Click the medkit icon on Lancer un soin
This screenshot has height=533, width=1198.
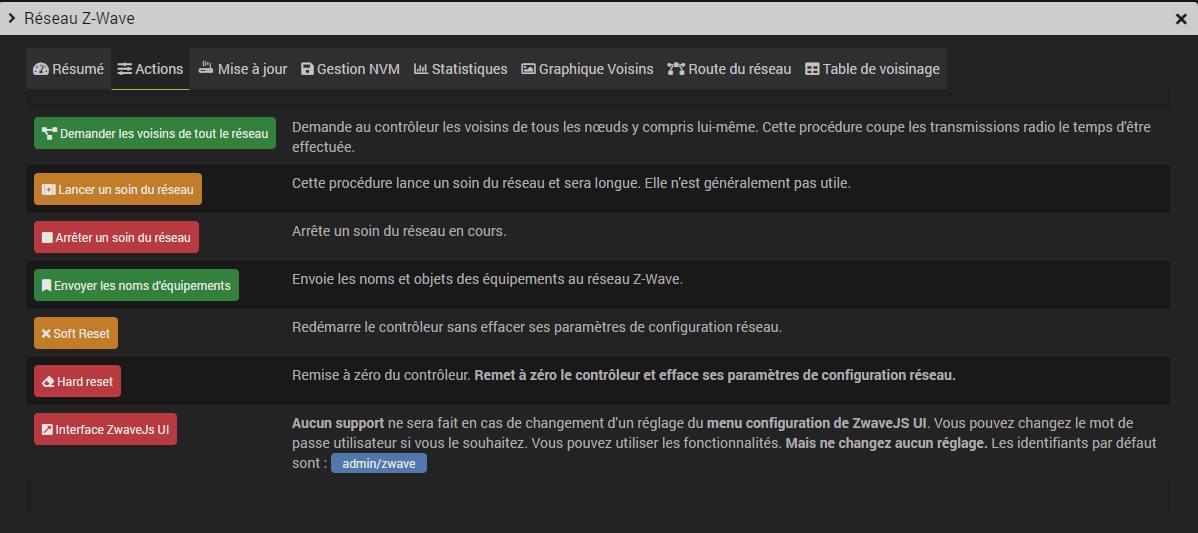pyautogui.click(x=48, y=189)
